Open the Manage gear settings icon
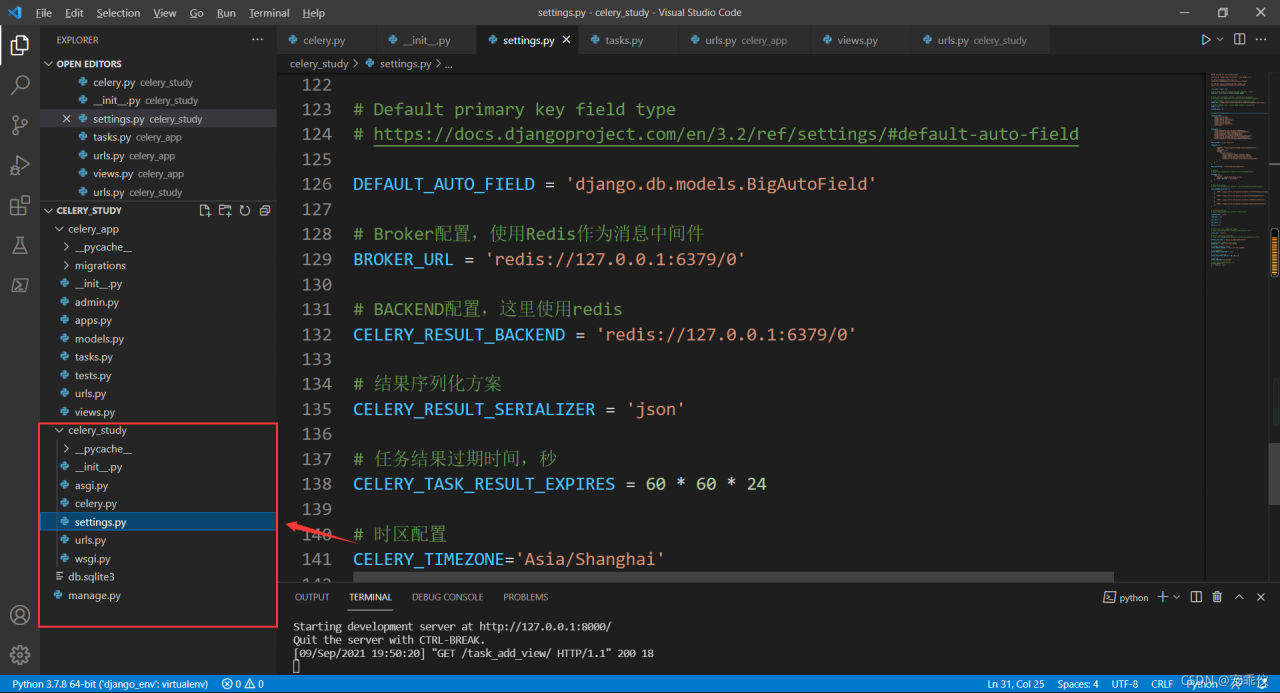This screenshot has width=1280, height=693. pyautogui.click(x=20, y=655)
